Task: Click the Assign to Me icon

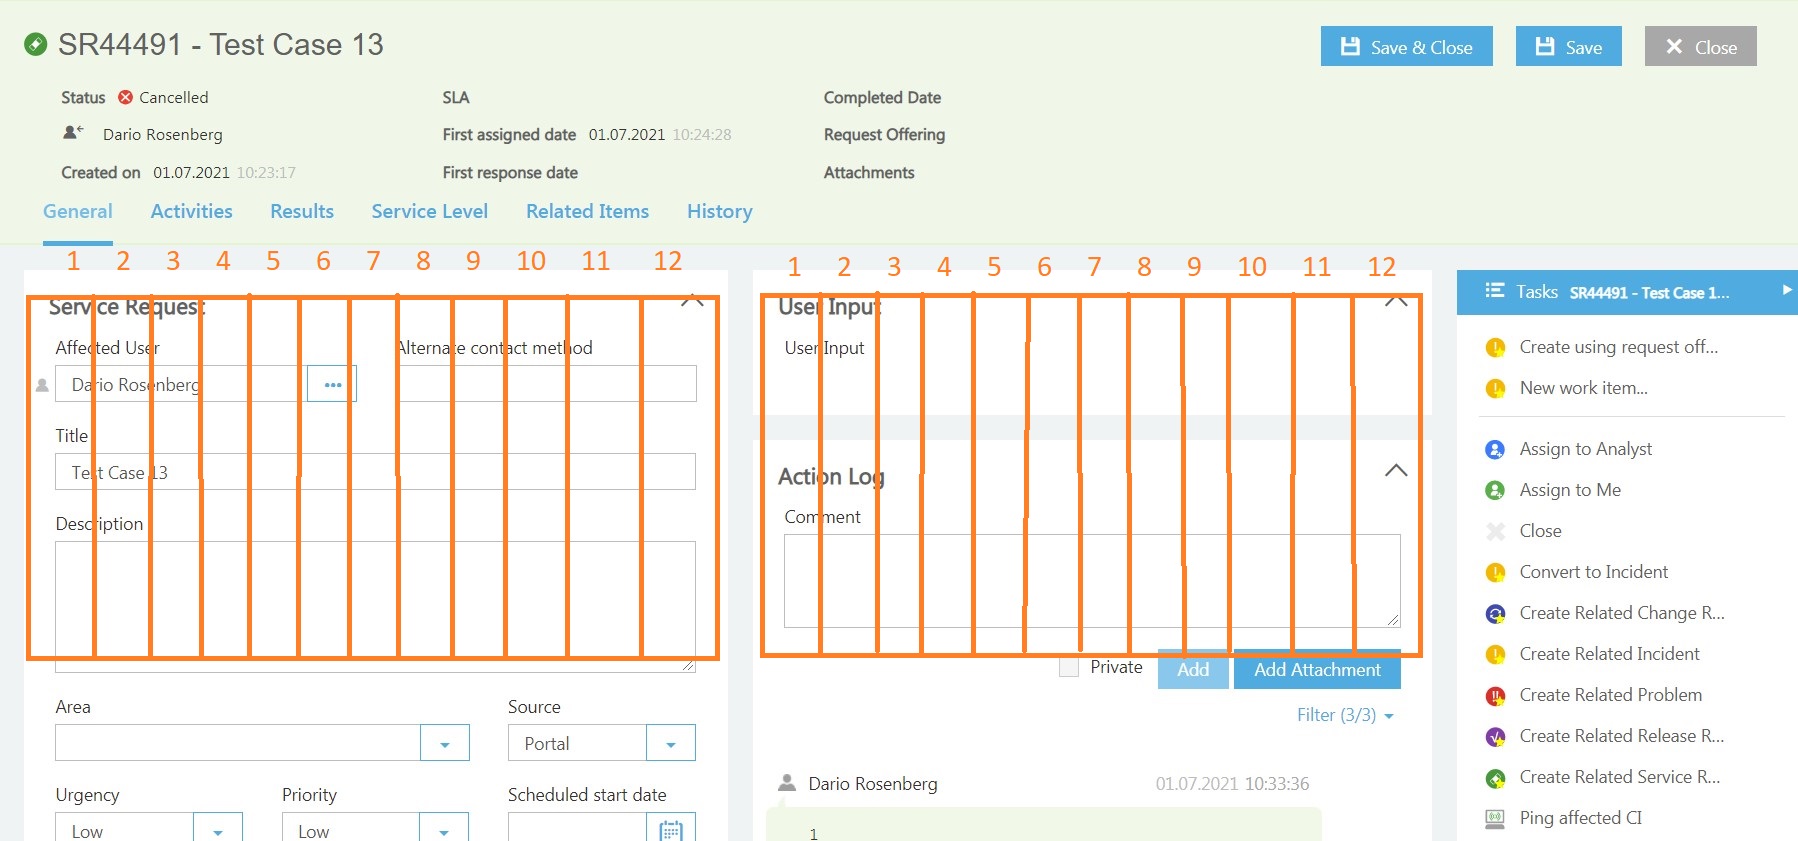Action: click(1495, 491)
